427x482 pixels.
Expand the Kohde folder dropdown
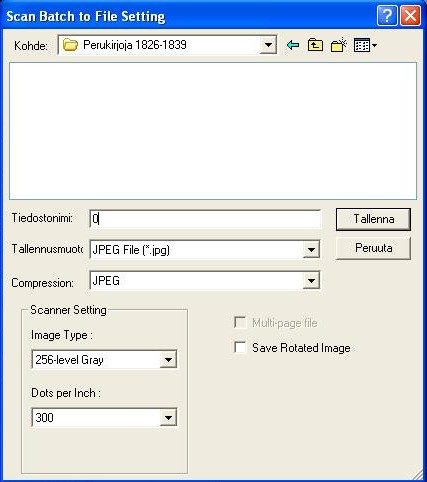[268, 45]
